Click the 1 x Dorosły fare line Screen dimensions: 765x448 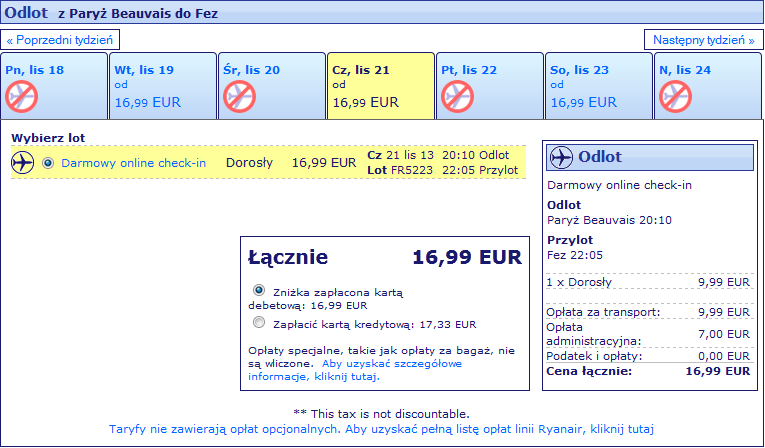click(x=648, y=282)
